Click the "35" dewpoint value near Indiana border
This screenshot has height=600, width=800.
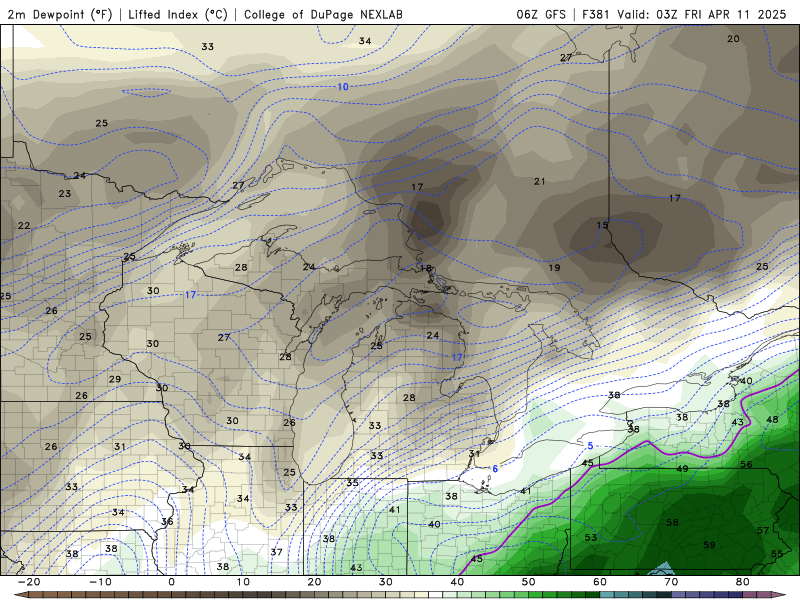(x=353, y=482)
